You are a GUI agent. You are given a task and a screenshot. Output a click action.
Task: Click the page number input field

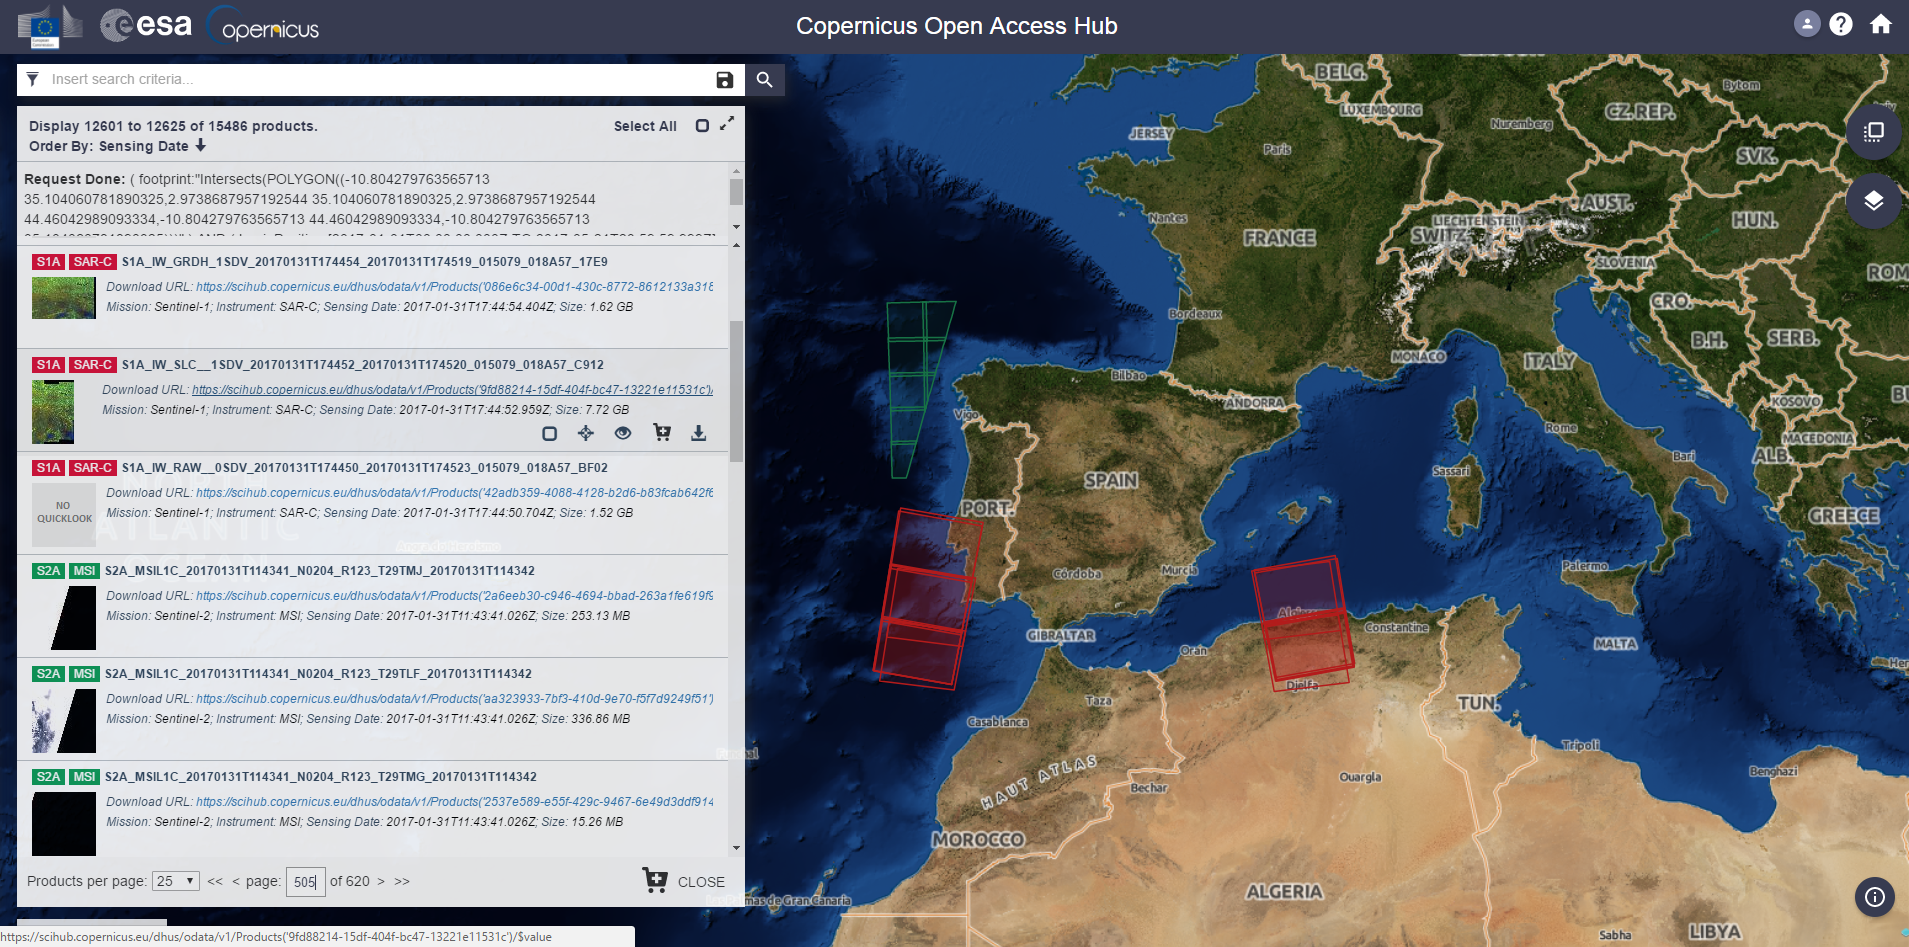(305, 882)
